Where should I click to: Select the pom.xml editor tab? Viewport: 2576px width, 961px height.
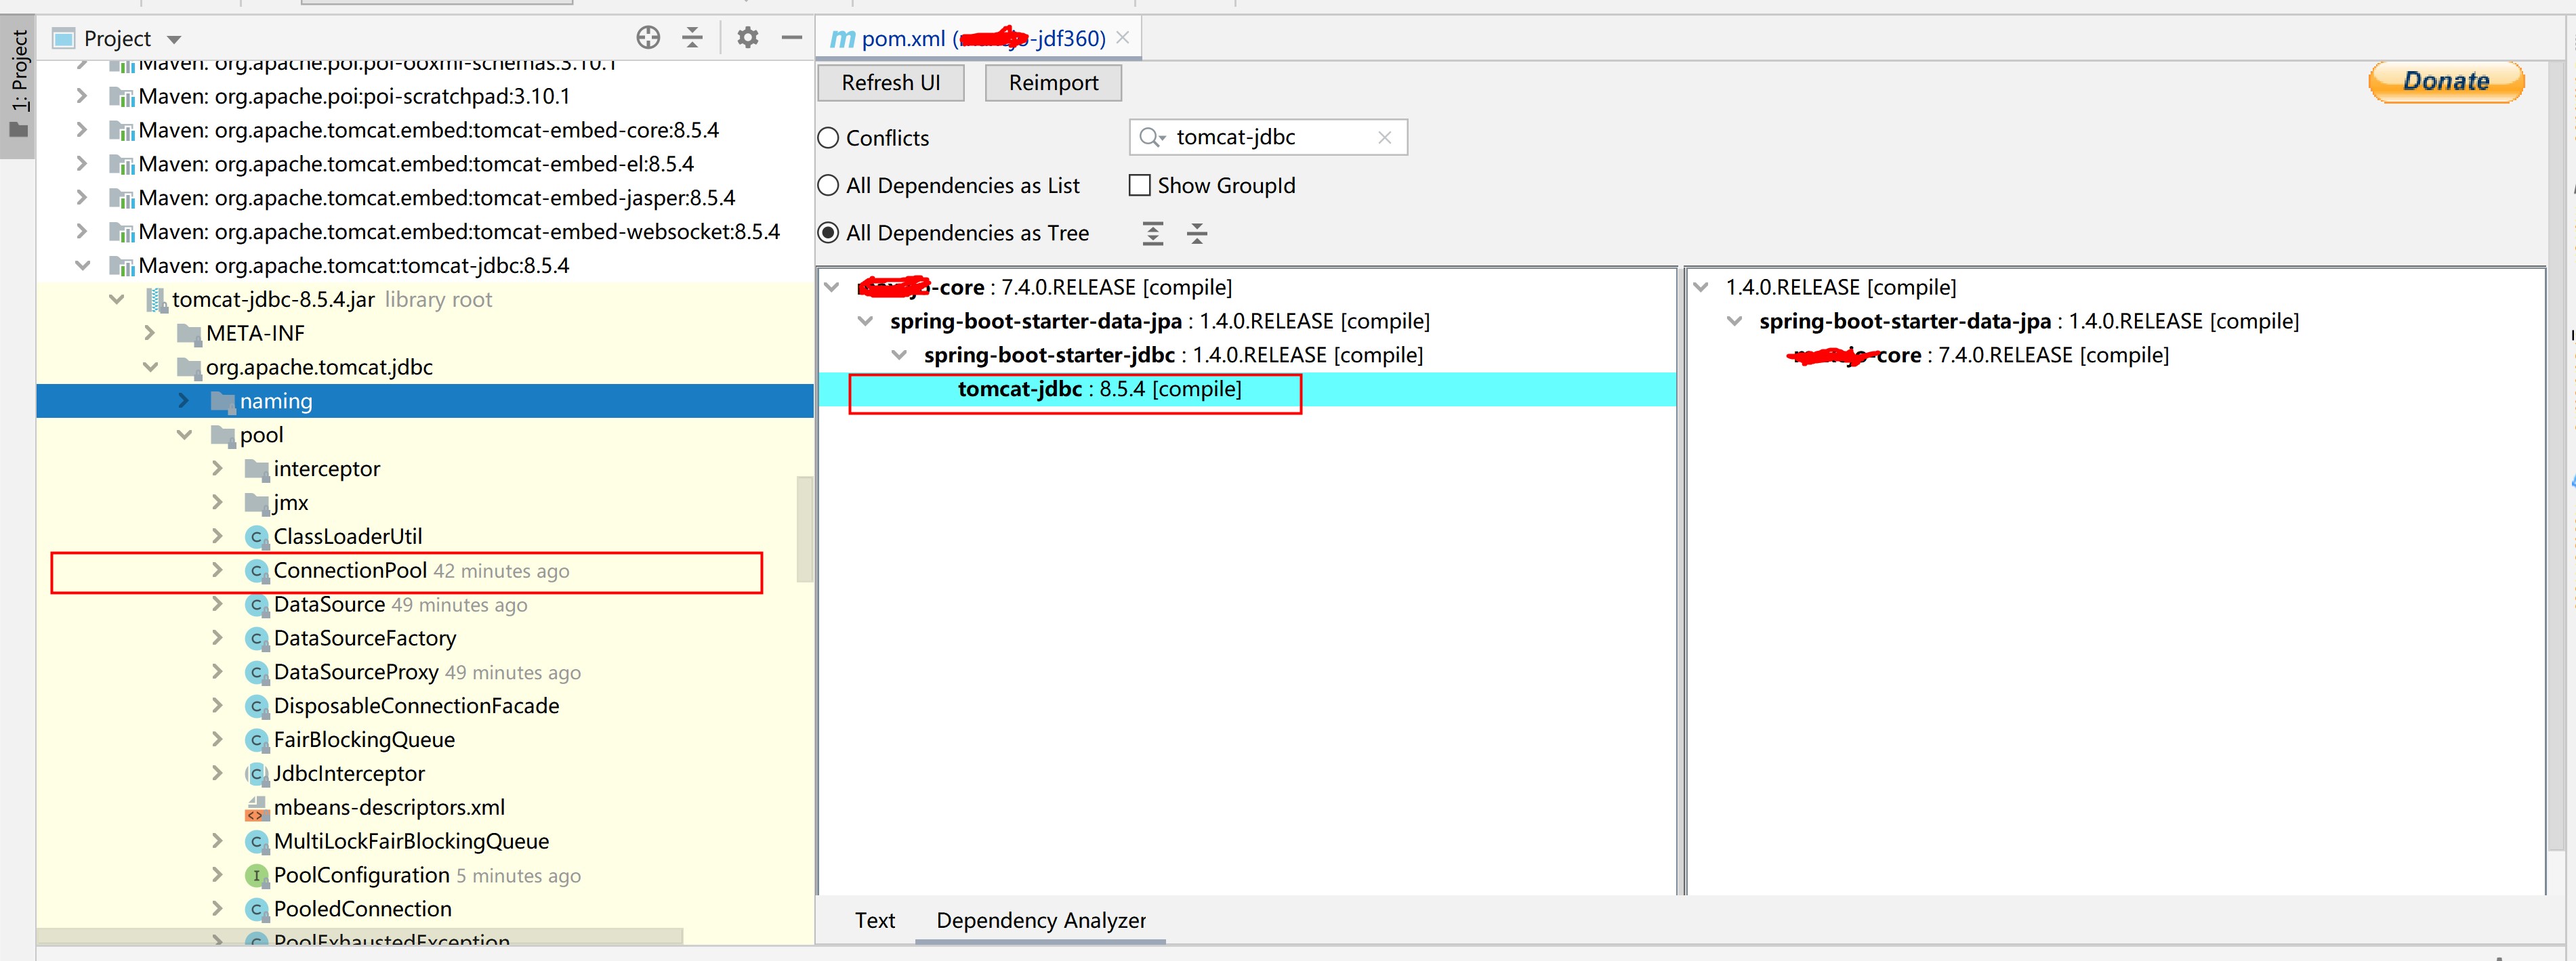[x=980, y=38]
